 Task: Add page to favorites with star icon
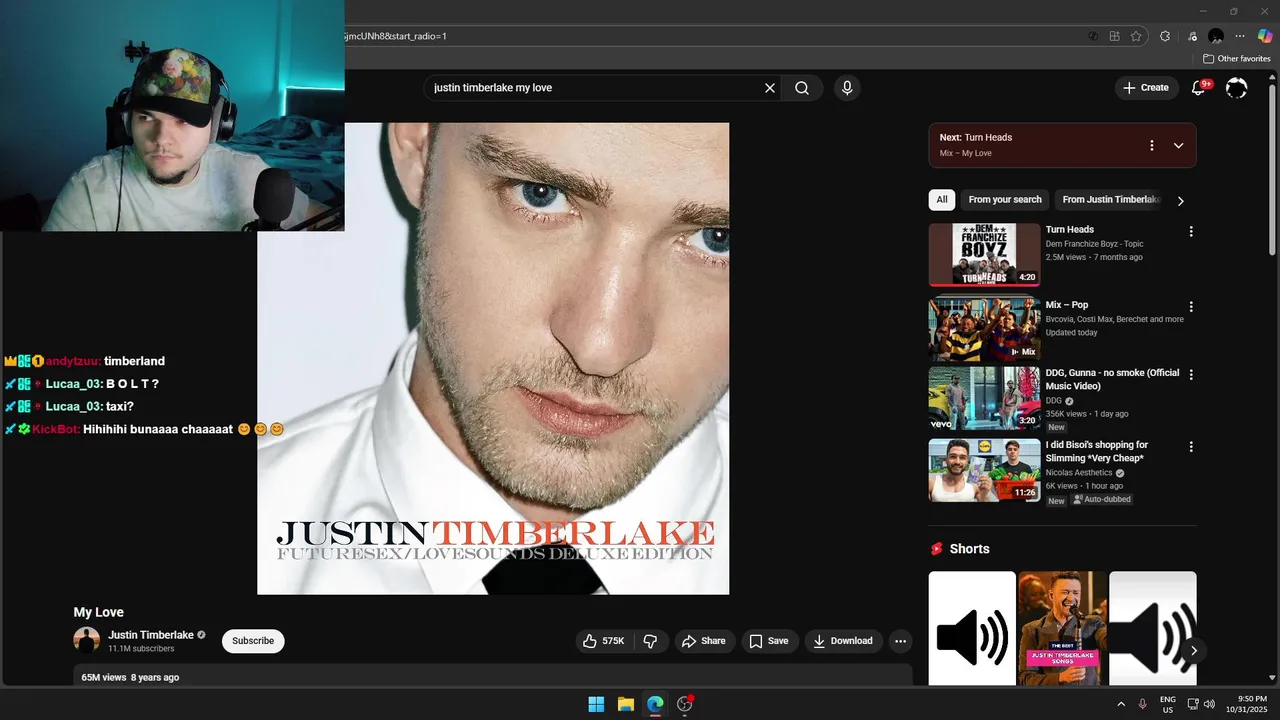[x=1136, y=36]
